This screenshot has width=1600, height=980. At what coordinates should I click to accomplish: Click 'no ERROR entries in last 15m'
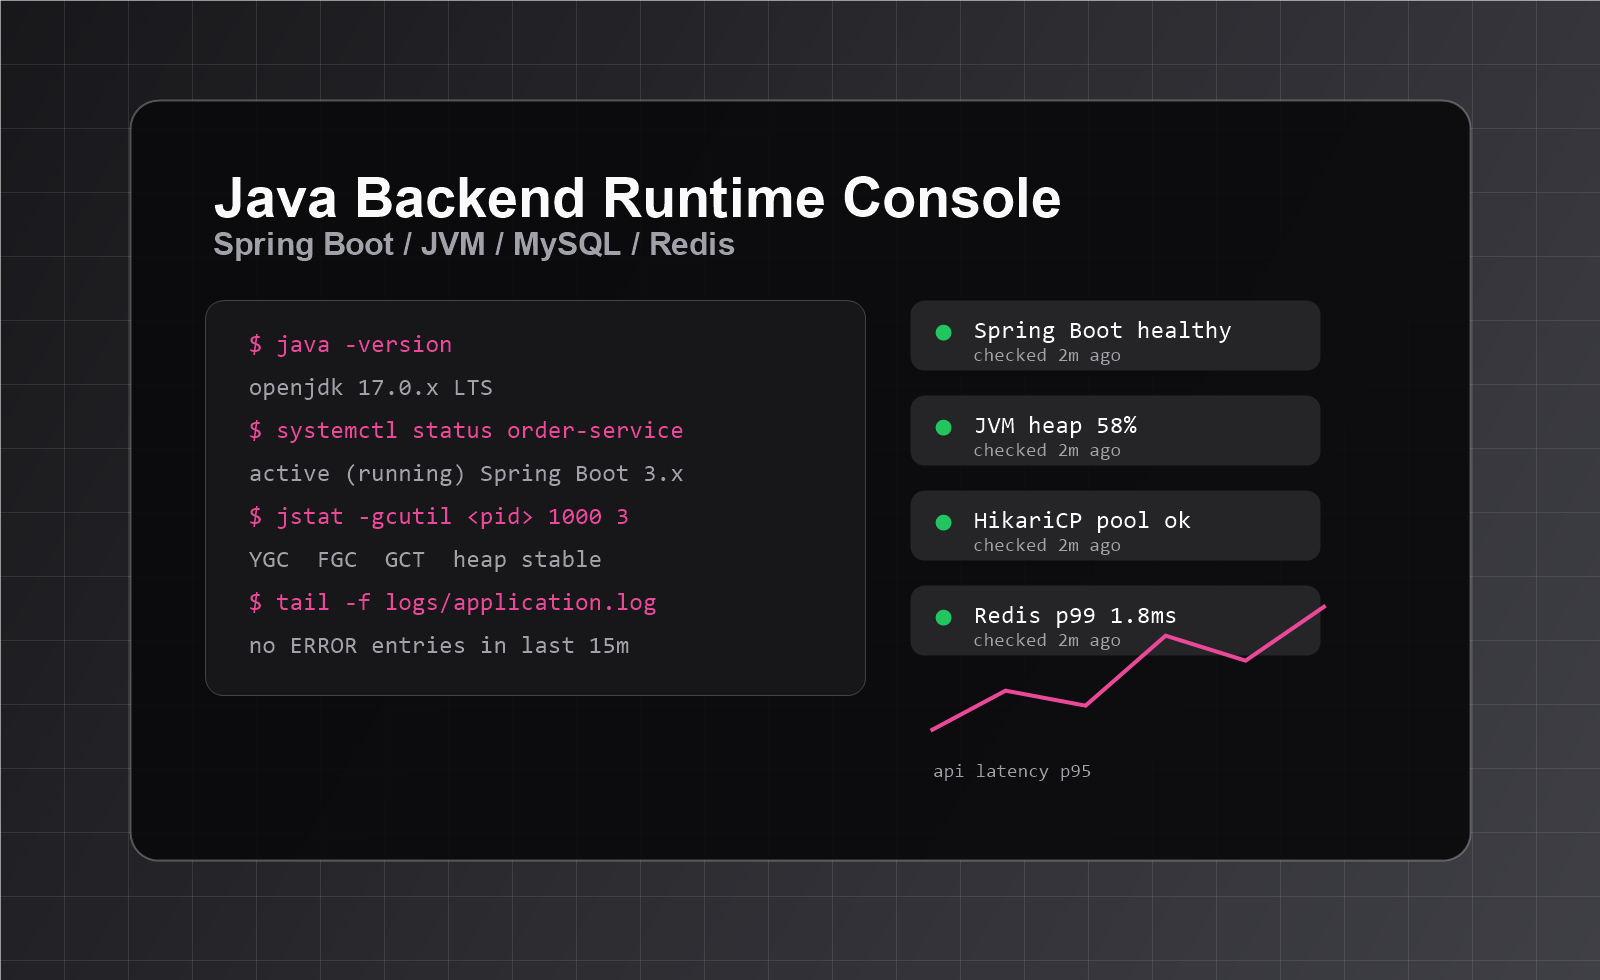click(439, 646)
